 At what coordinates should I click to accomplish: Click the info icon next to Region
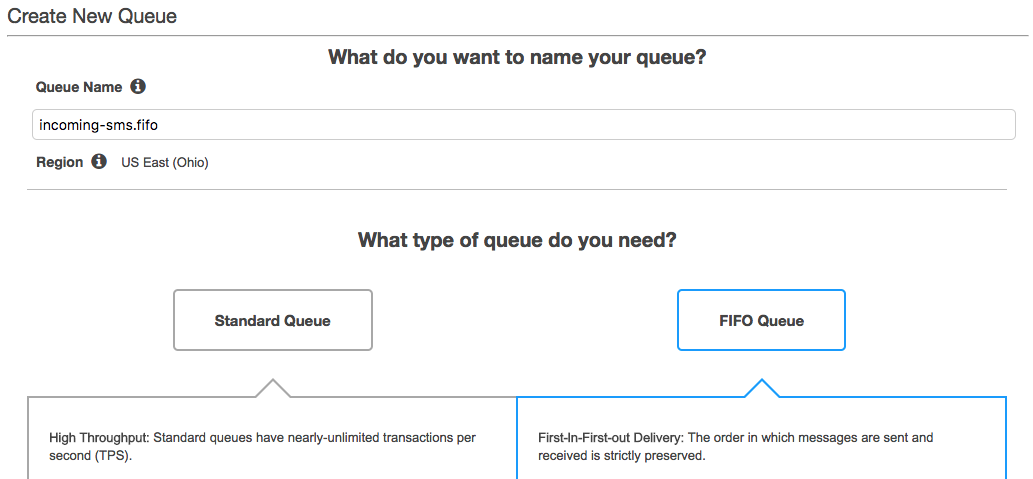coord(99,161)
